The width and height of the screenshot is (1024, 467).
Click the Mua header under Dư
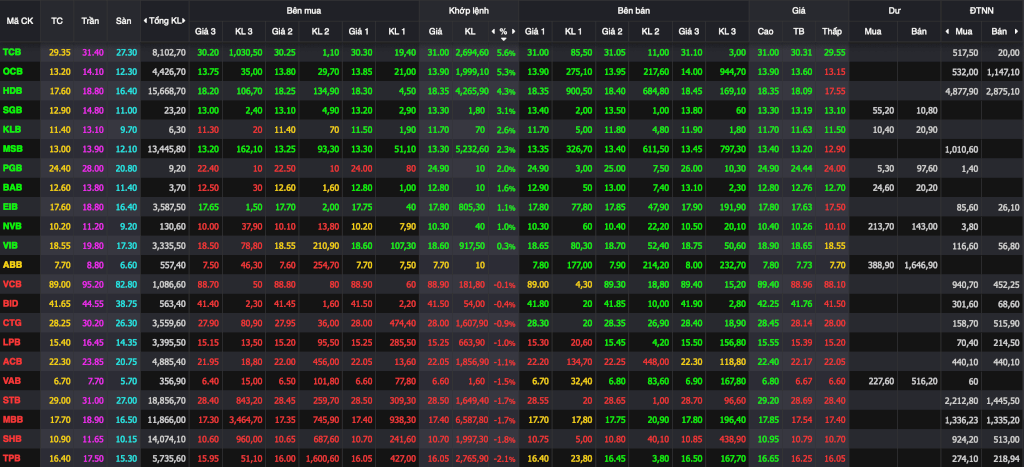(873, 31)
